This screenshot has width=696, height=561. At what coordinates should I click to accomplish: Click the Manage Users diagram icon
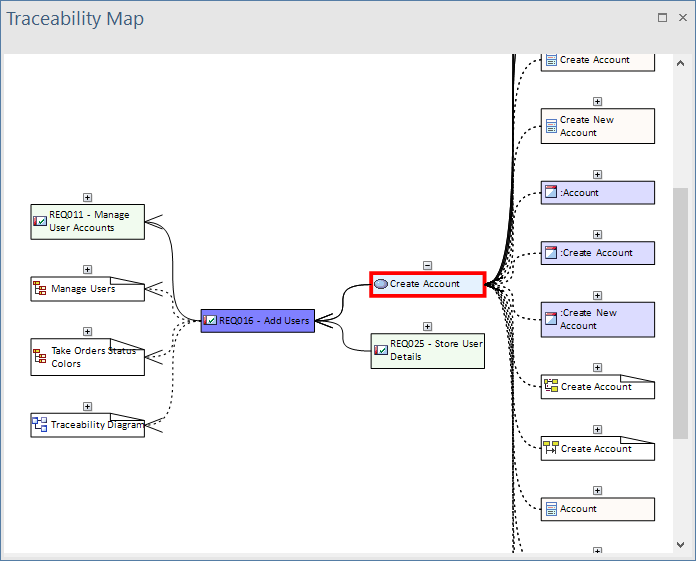[40, 288]
